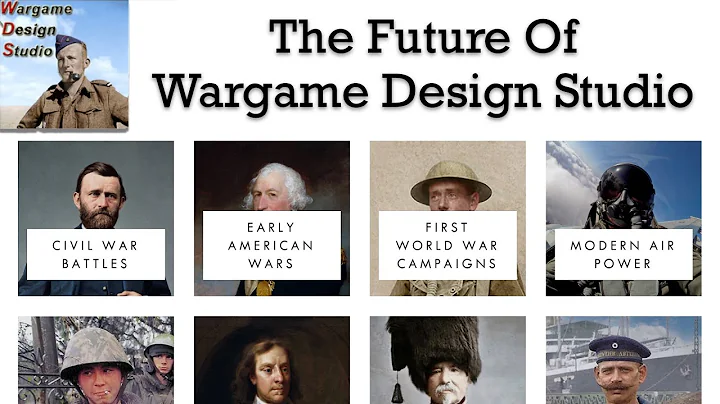This screenshot has width=720, height=404.
Task: Click the 'Wargame Design Studio' headline text
Action: click(x=422, y=92)
